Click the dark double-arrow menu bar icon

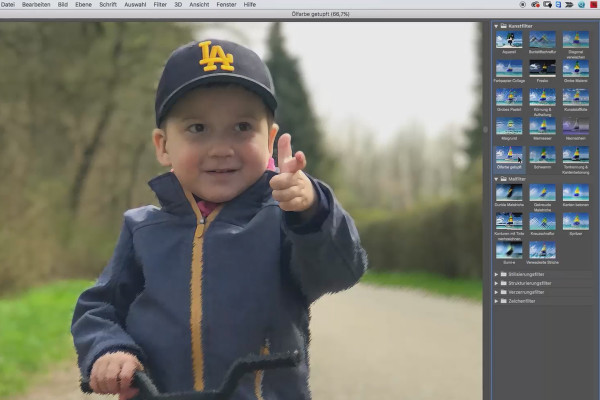coord(569,5)
